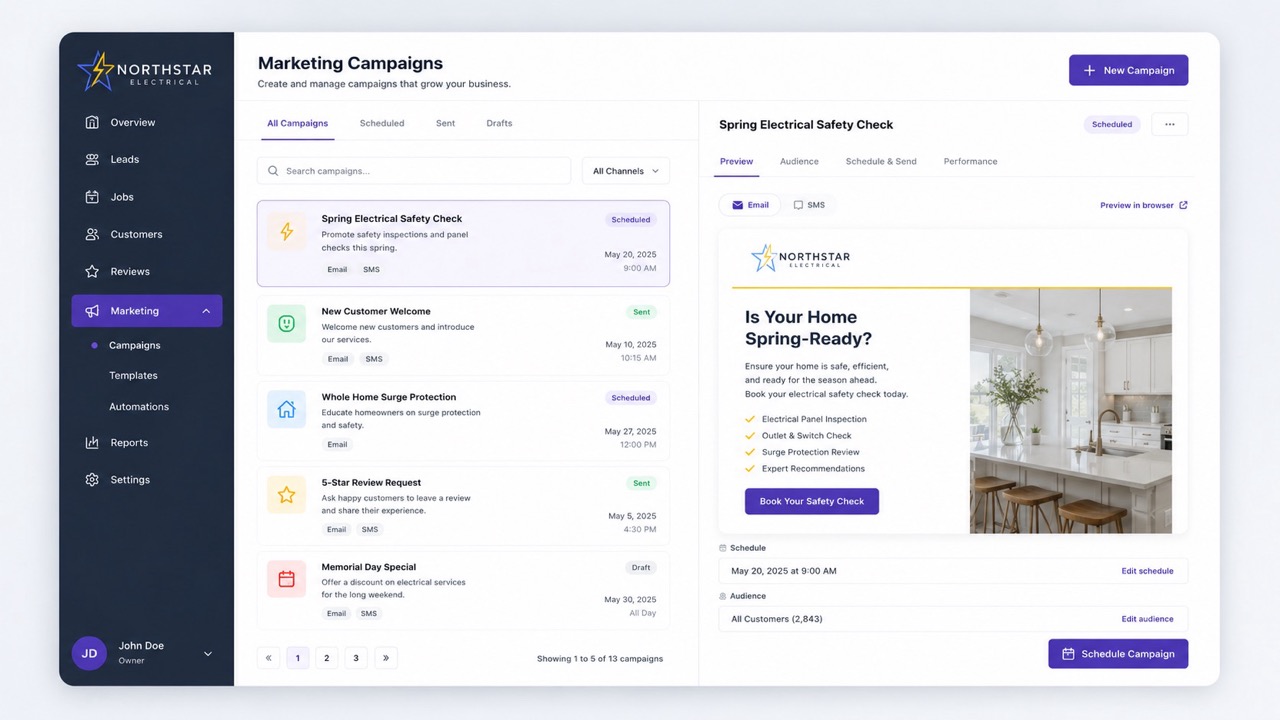The height and width of the screenshot is (720, 1280).
Task: Switch to the All Campaigns tab
Action: point(297,123)
